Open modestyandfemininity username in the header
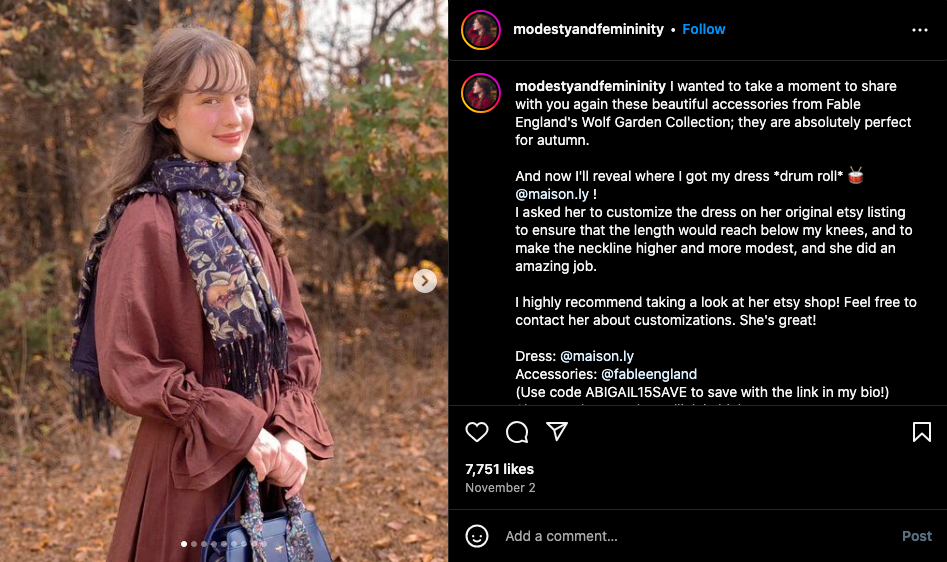Screen dimensions: 947x562 coord(588,29)
